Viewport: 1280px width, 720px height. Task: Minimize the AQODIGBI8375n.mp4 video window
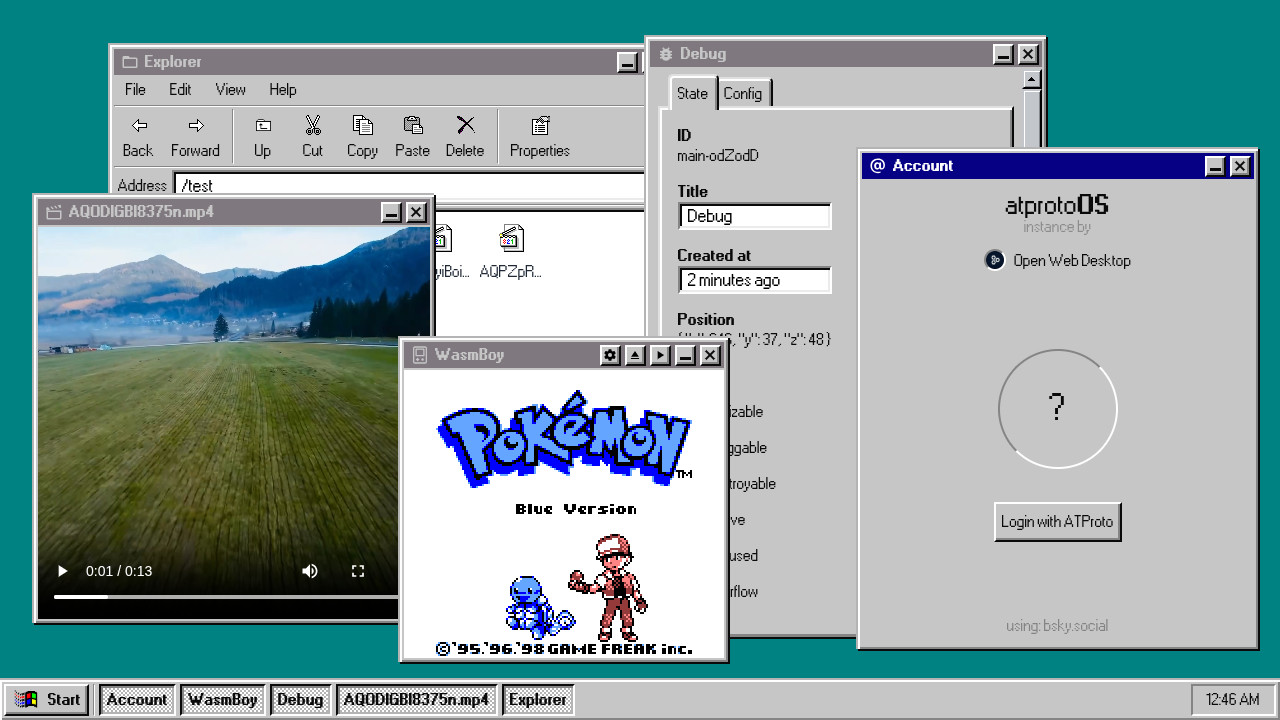[392, 212]
